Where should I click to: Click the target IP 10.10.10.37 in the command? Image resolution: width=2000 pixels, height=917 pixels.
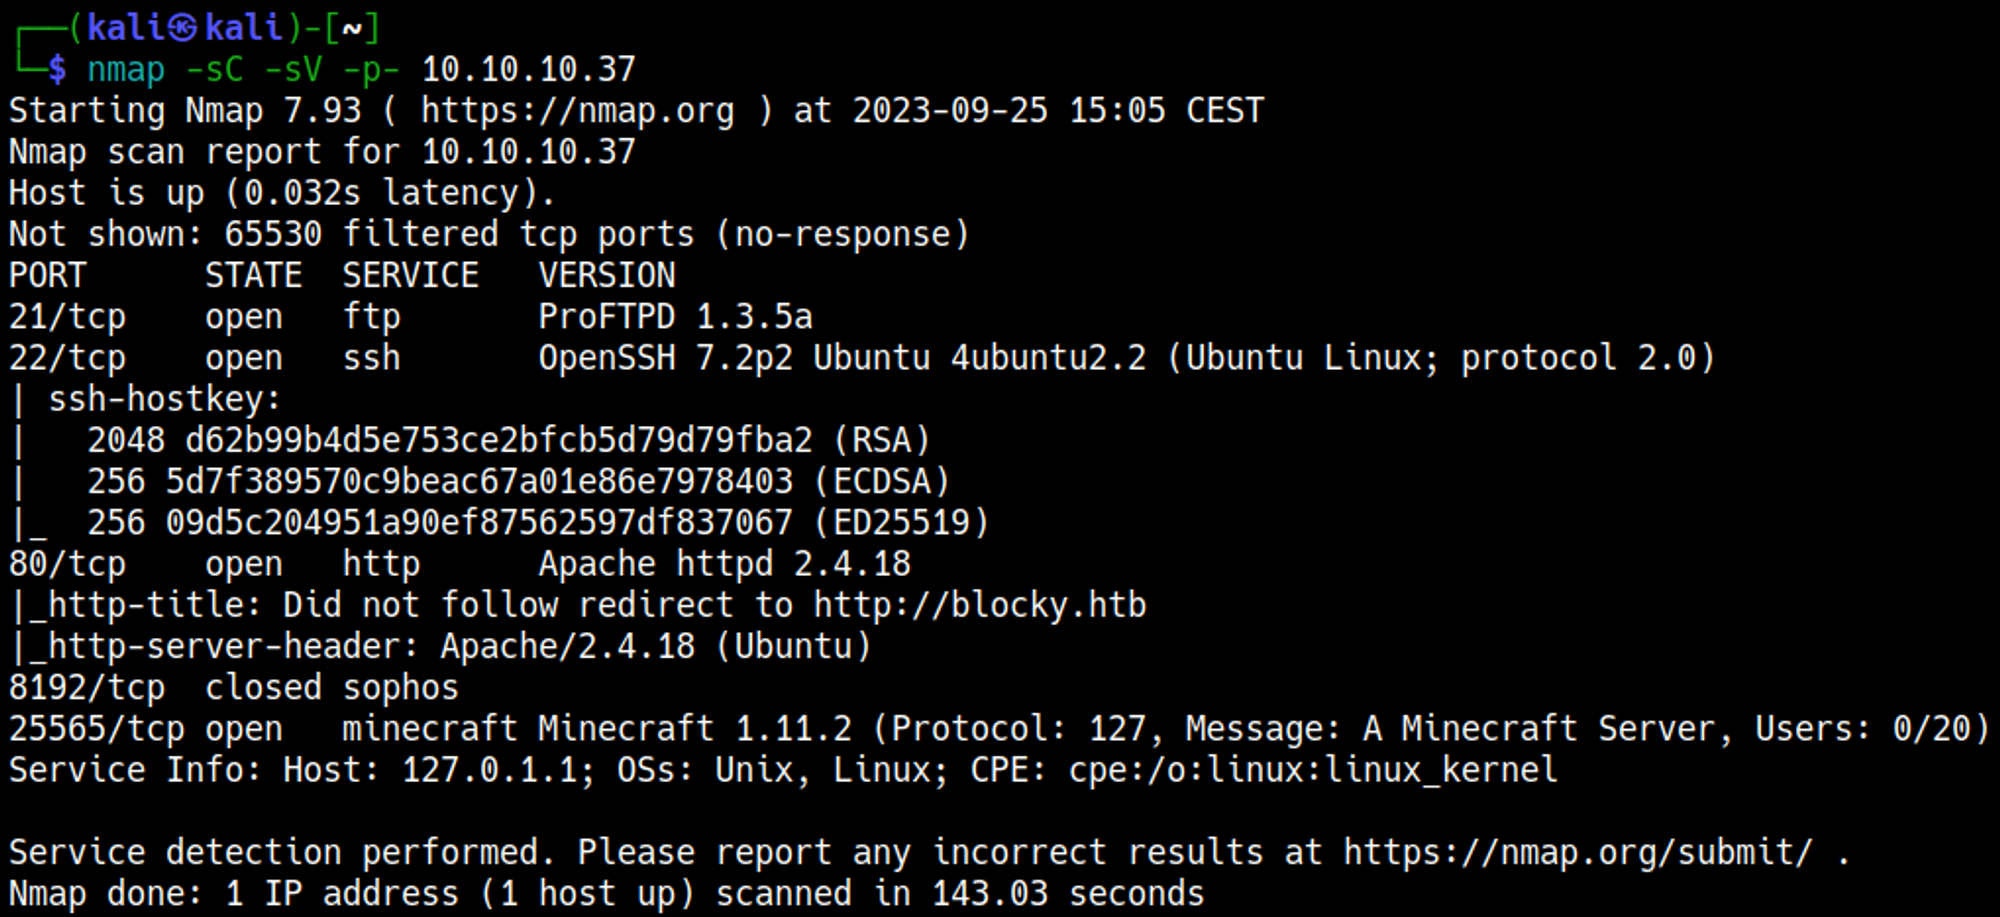coord(528,69)
